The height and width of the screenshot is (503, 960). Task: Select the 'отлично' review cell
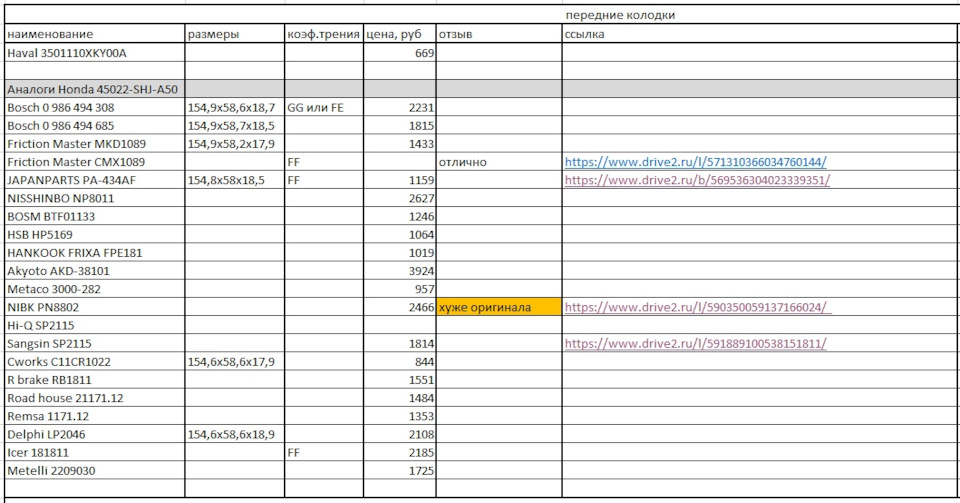tap(499, 162)
